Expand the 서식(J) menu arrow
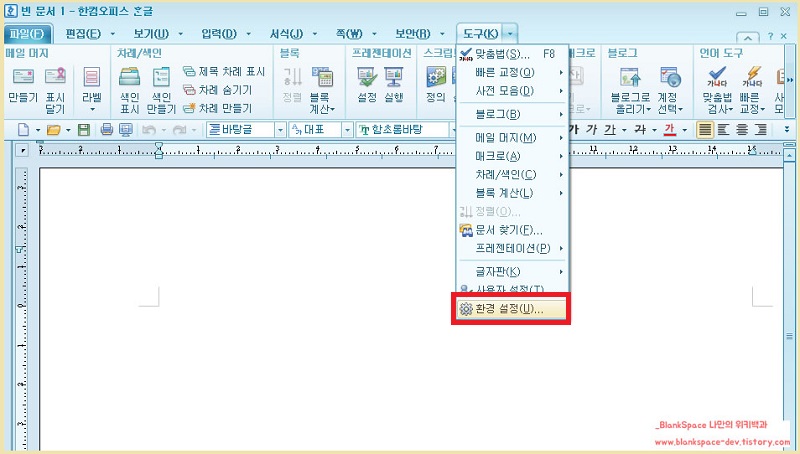The height and width of the screenshot is (454, 800). point(314,34)
